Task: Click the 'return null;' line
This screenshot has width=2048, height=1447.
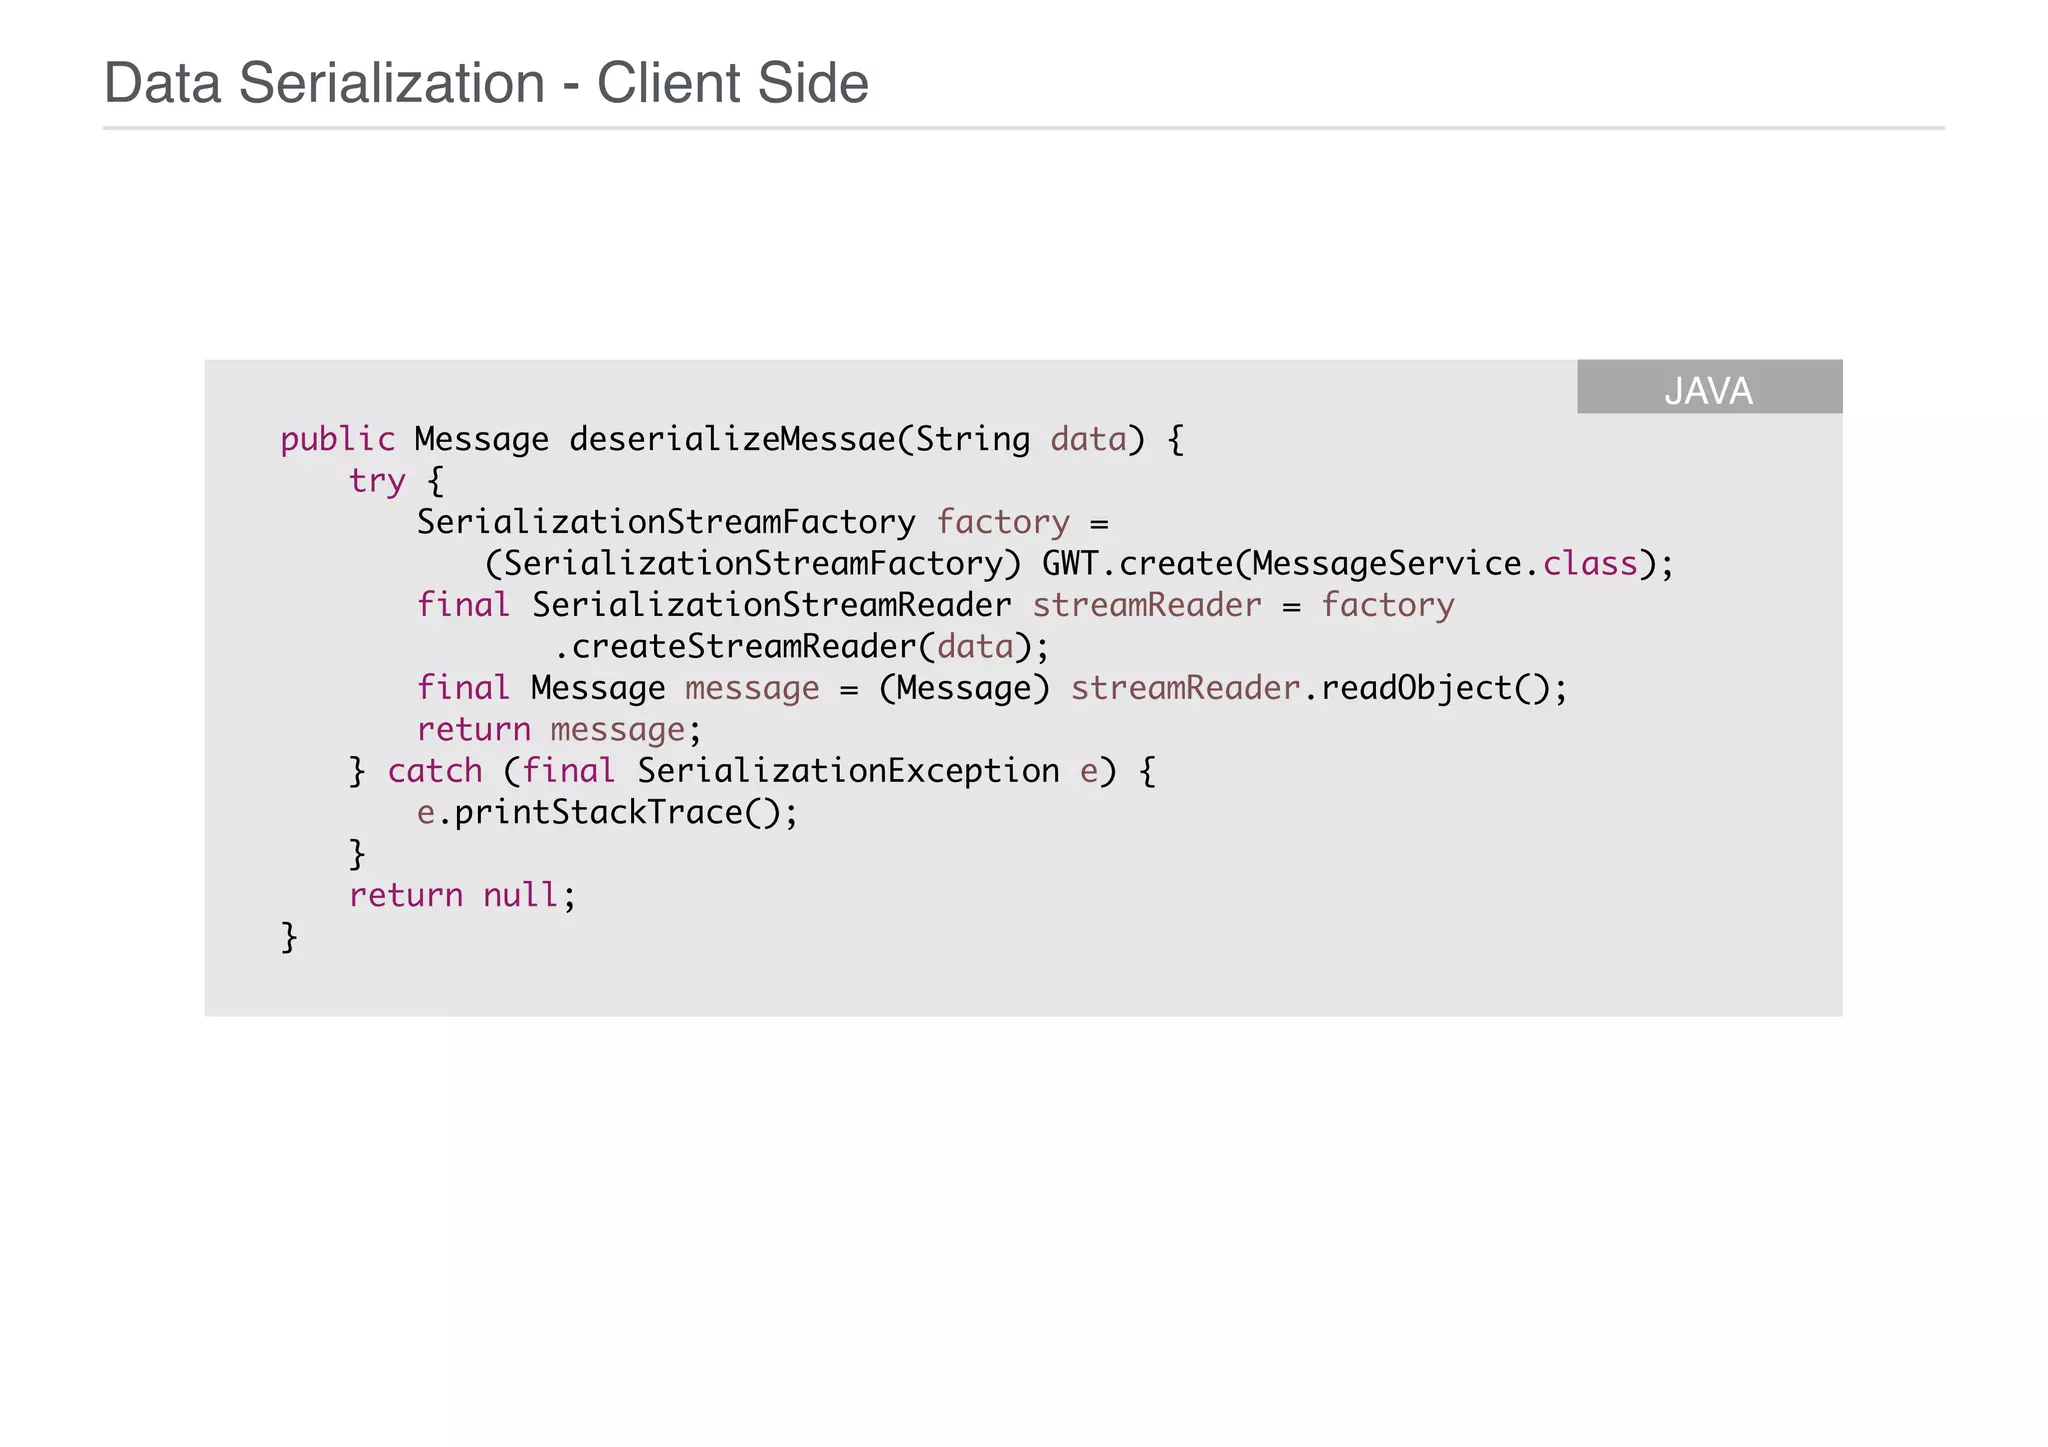Action: tap(463, 895)
